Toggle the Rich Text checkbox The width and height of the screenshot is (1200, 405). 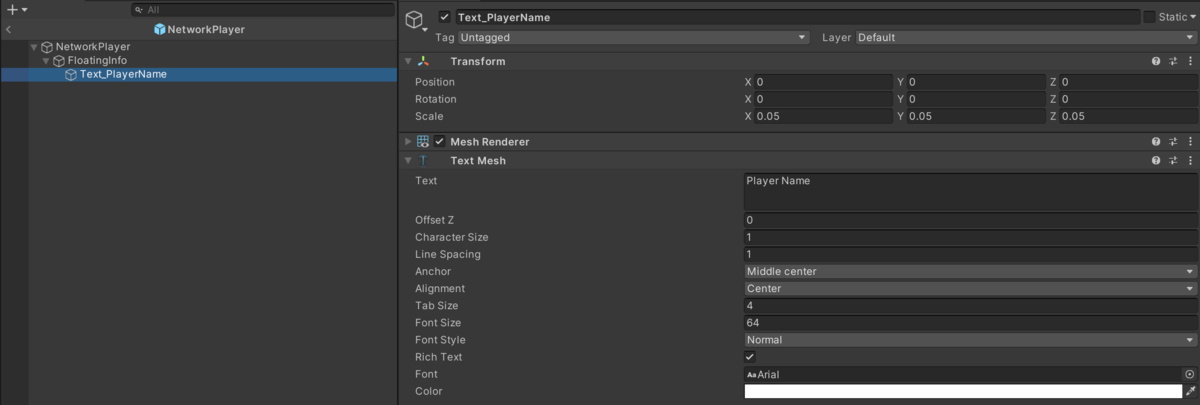[x=750, y=357]
